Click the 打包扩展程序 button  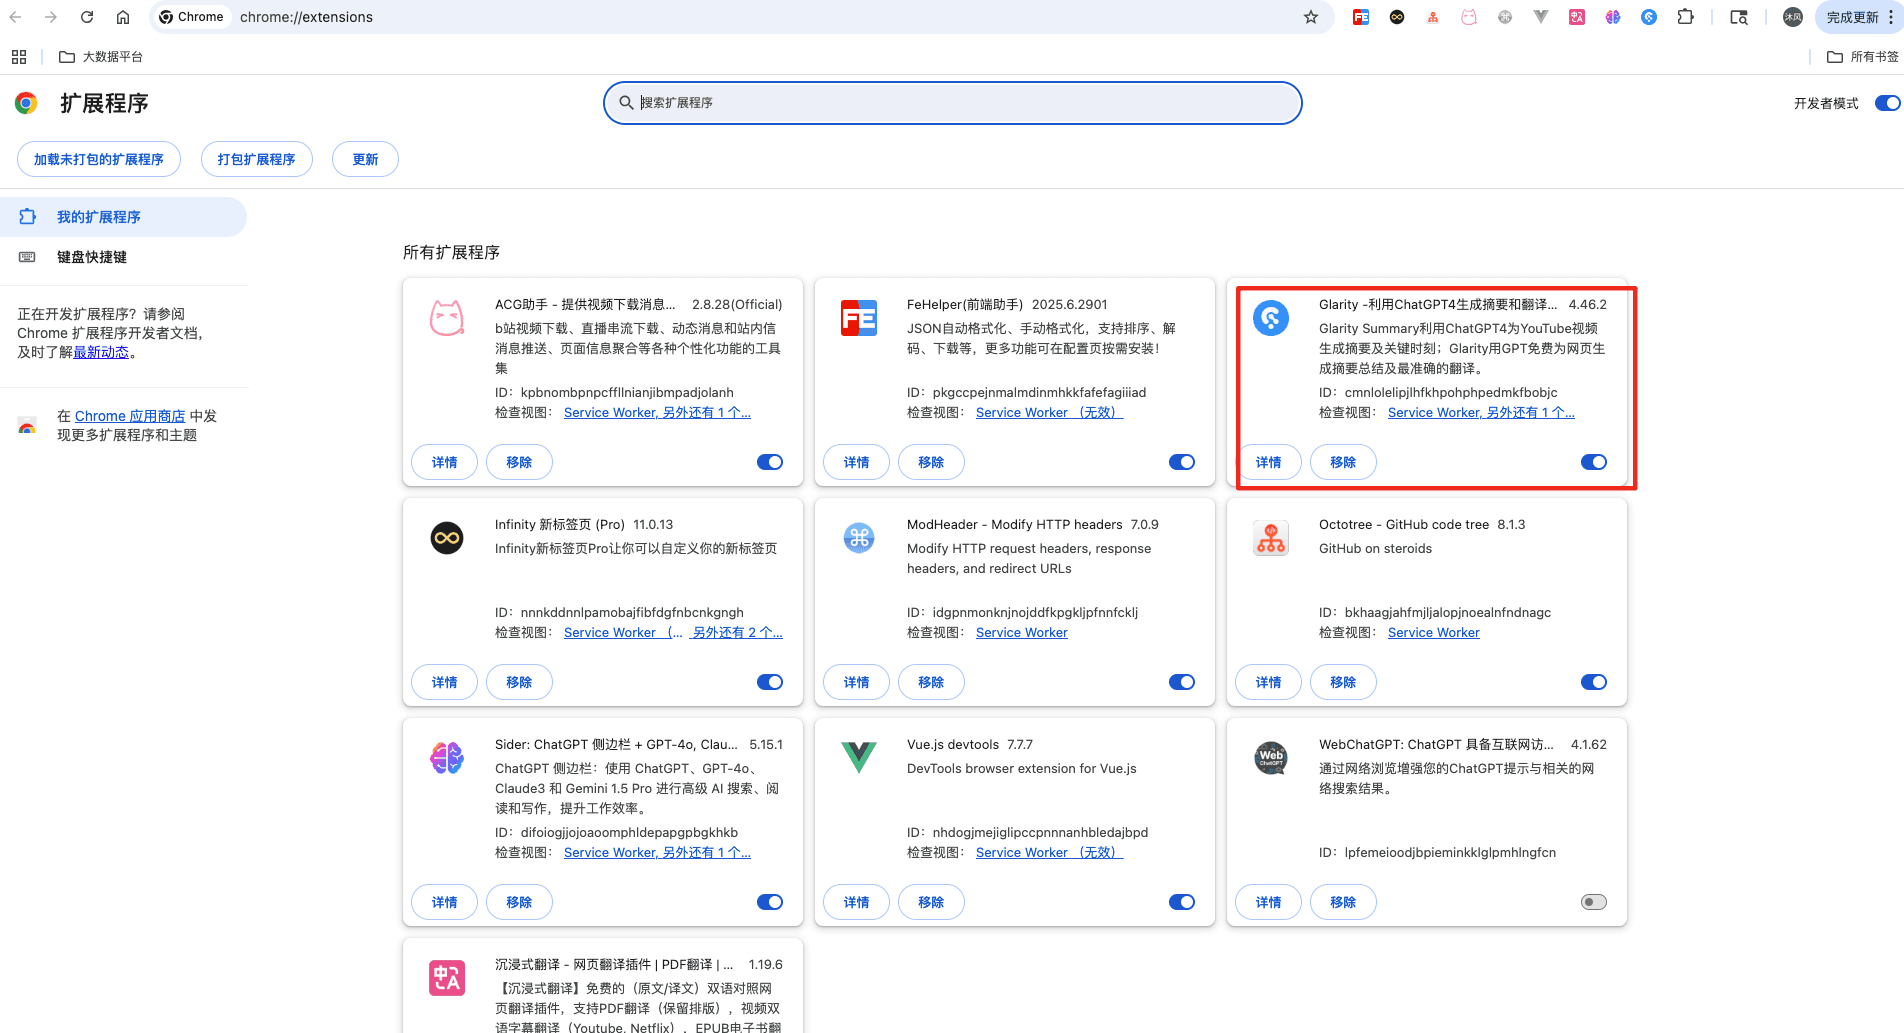tap(257, 159)
